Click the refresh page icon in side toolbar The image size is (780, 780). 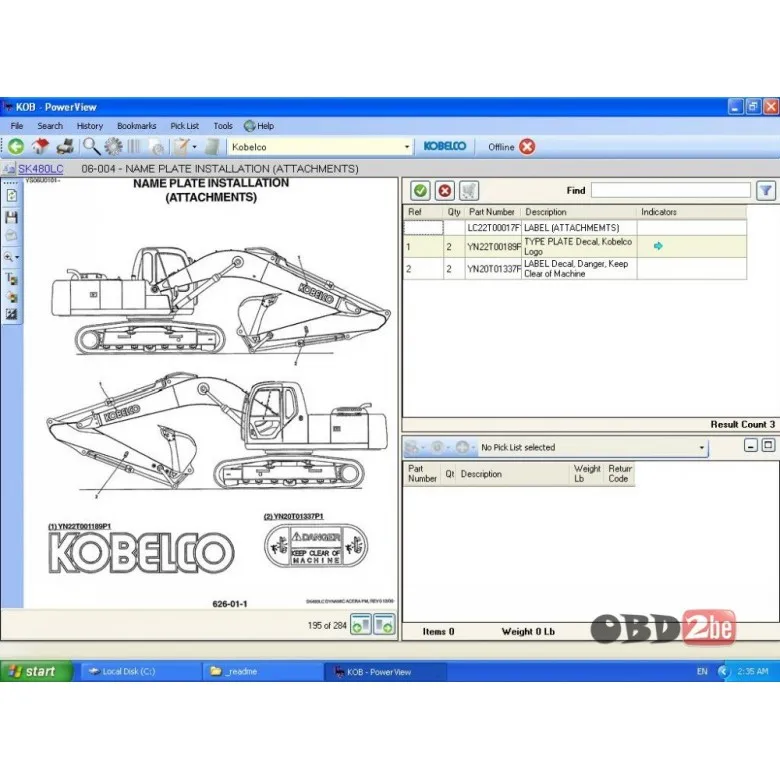pyautogui.click(x=11, y=195)
